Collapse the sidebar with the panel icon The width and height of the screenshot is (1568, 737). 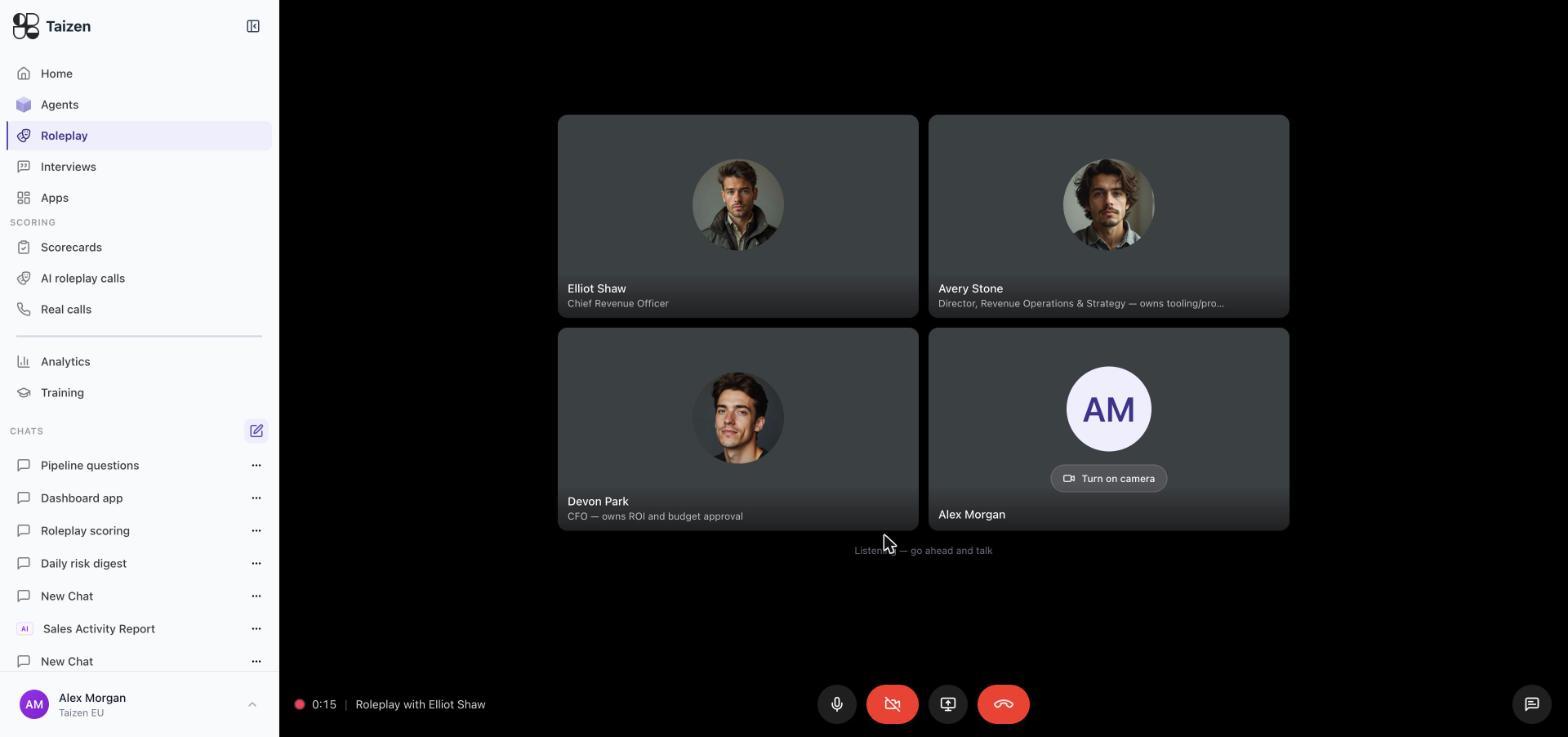253,26
